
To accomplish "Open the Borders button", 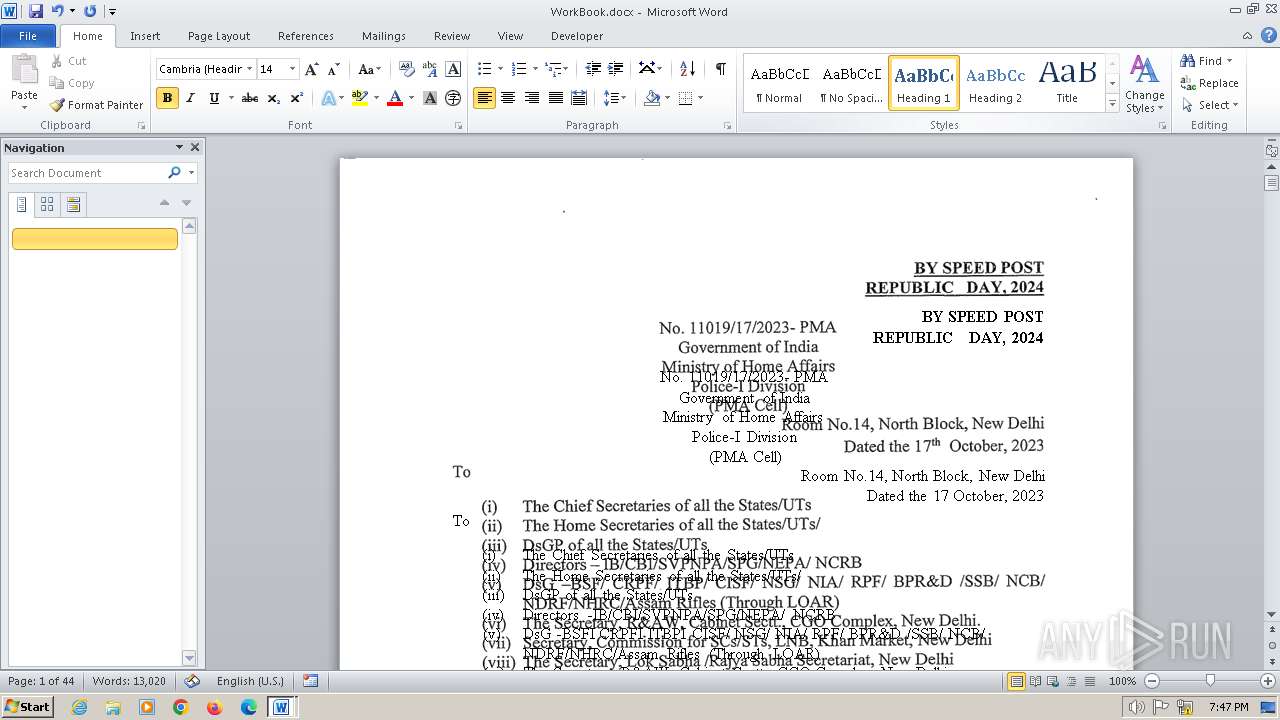I will tap(685, 98).
